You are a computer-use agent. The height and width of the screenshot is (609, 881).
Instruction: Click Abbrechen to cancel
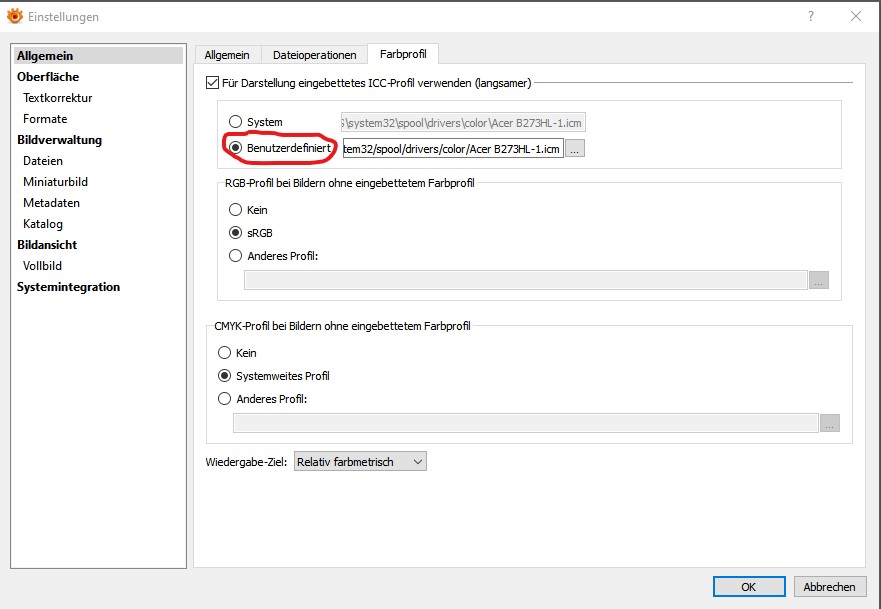coord(829,587)
